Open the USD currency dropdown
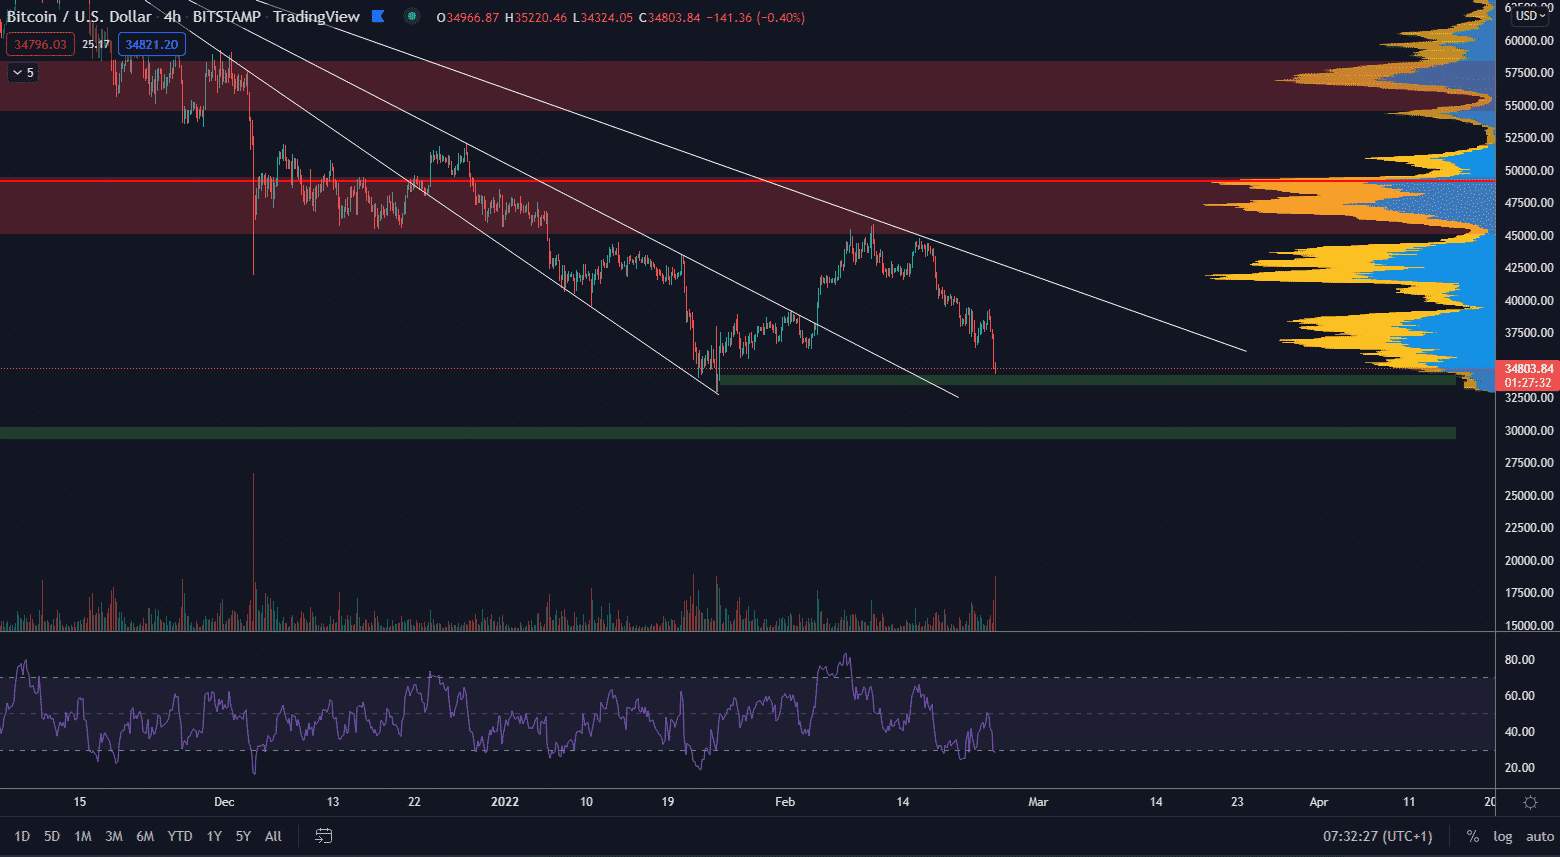The image size is (1560, 857). [x=1530, y=16]
